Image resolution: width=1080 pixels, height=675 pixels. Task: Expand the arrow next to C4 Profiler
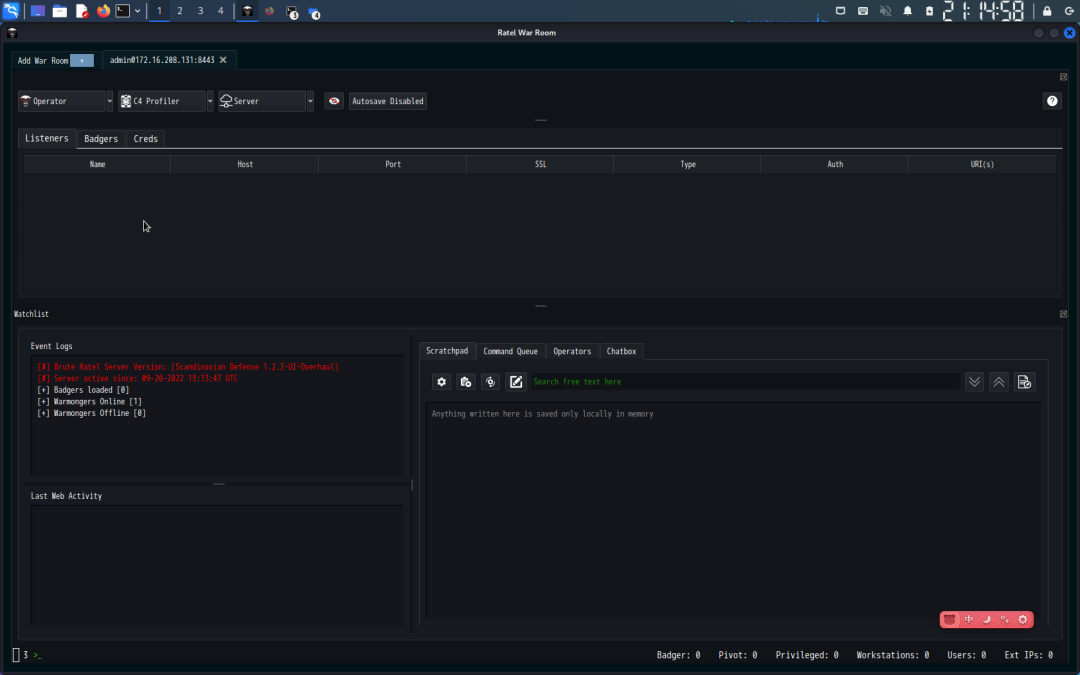210,101
